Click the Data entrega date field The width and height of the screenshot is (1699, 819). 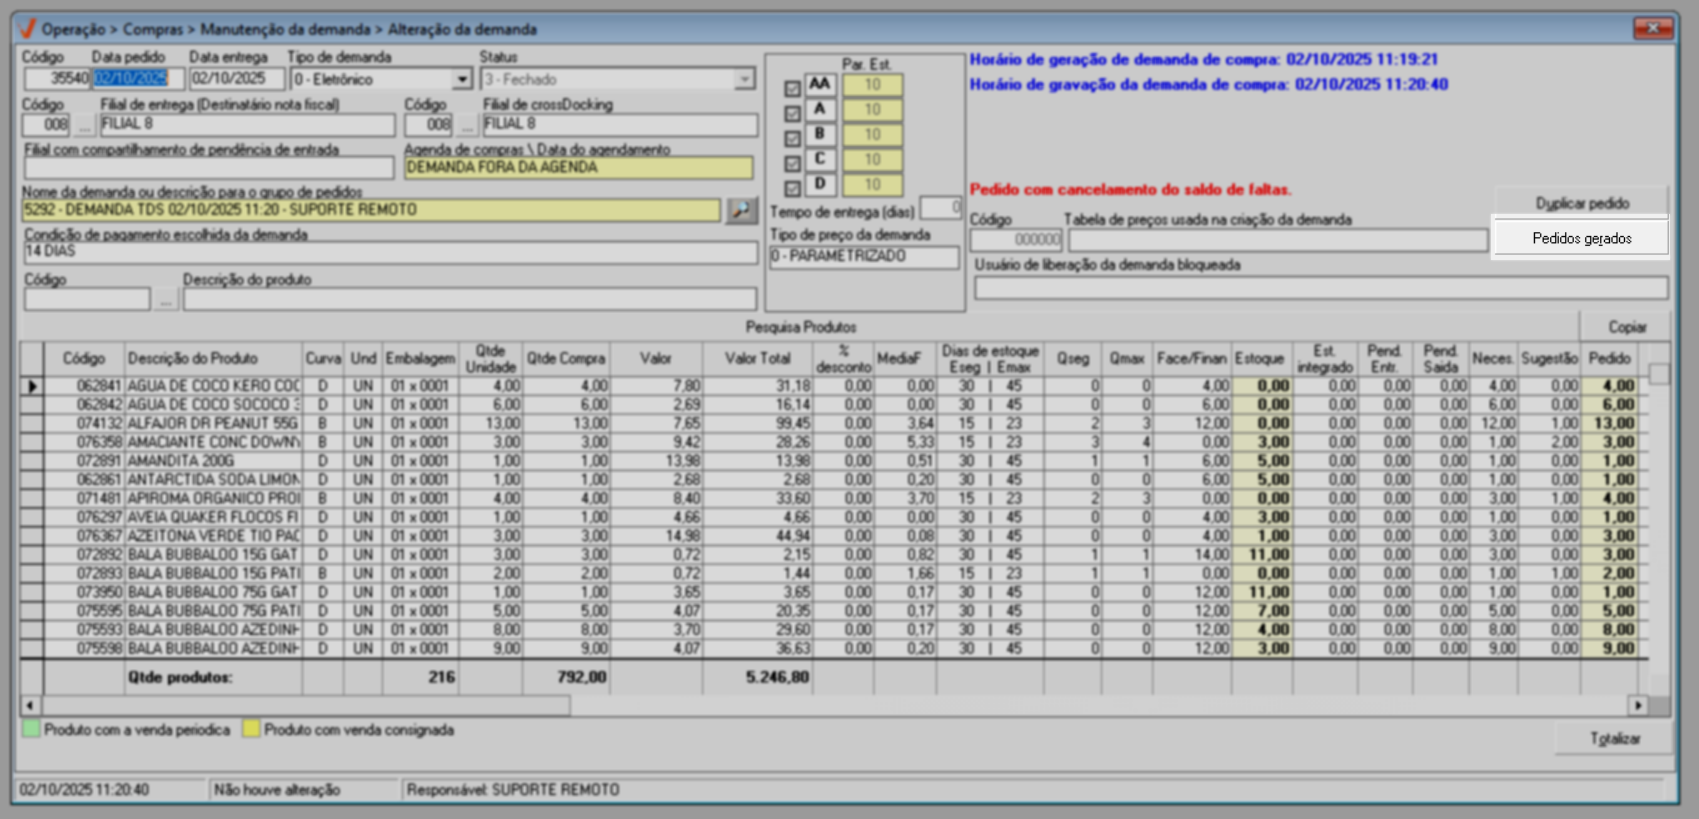tap(236, 79)
